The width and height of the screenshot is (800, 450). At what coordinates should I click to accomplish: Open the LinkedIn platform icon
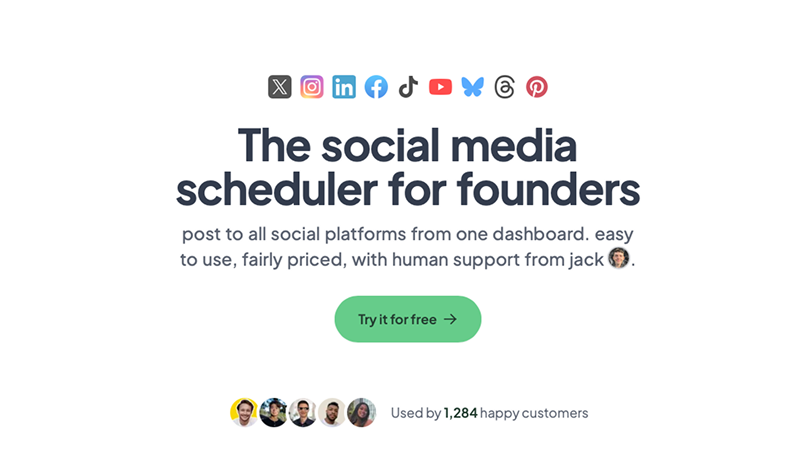point(344,87)
